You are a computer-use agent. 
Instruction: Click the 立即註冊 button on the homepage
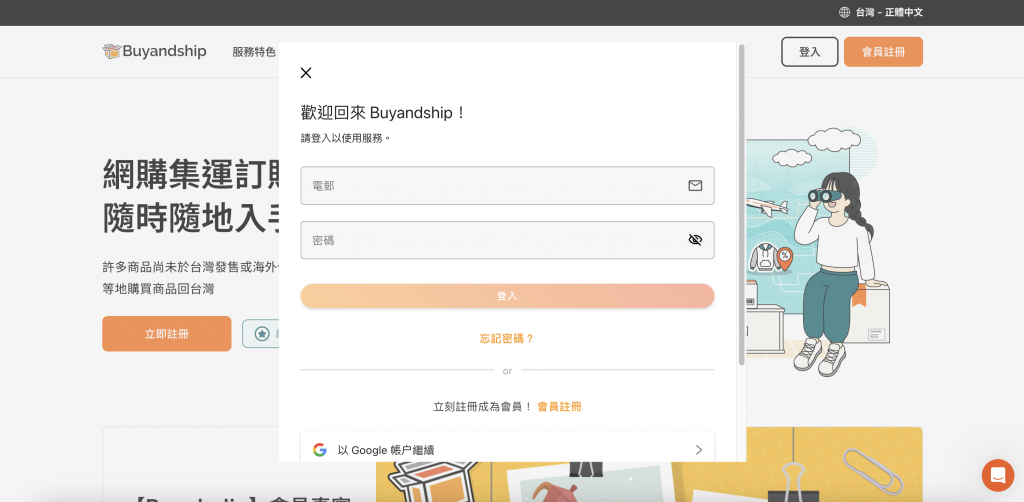coord(166,334)
